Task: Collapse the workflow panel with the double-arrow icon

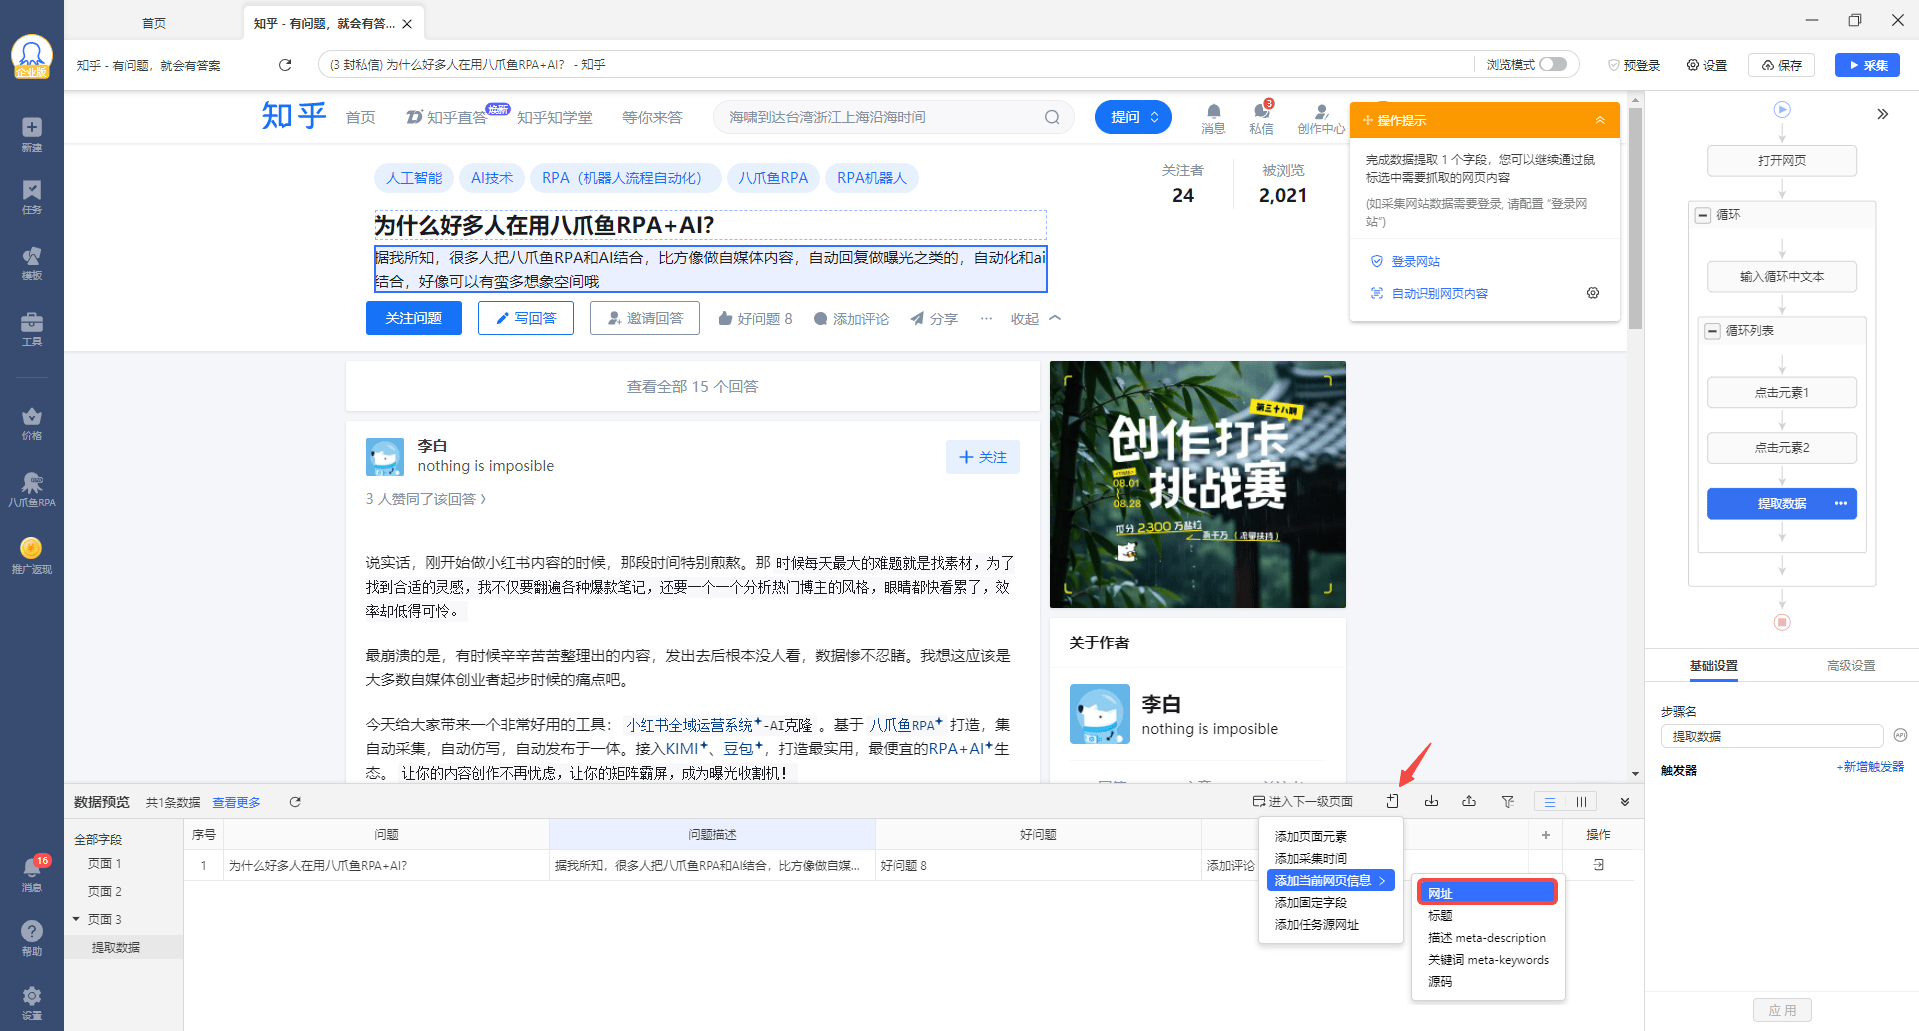Action: tap(1883, 114)
